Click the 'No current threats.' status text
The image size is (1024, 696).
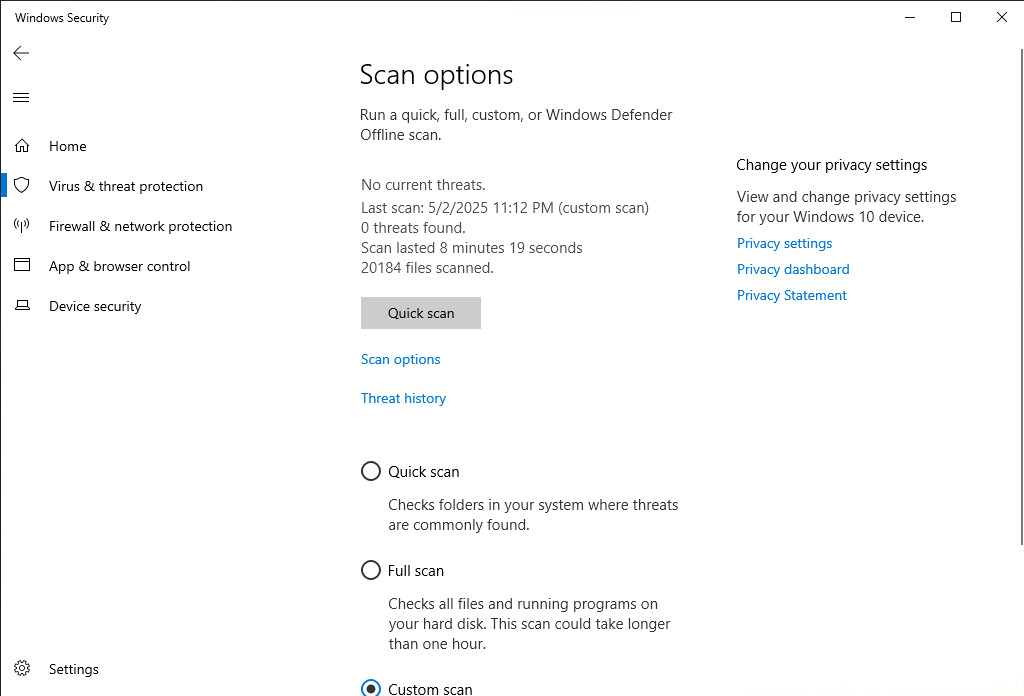pos(423,185)
